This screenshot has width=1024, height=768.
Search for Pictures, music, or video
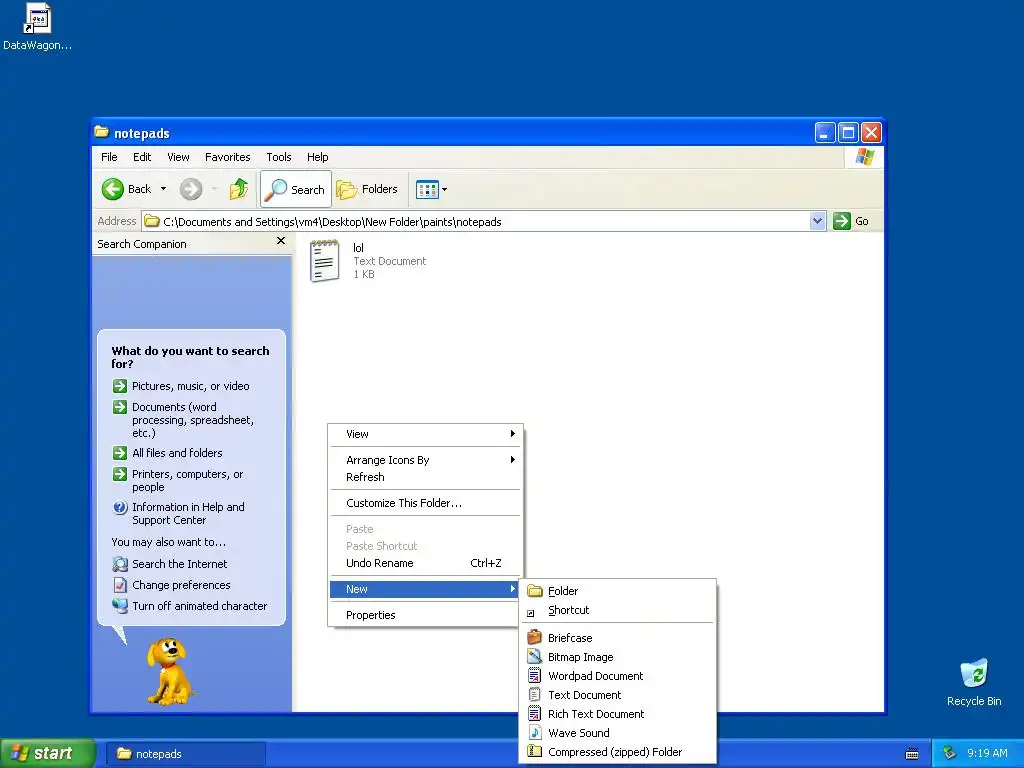[181, 386]
